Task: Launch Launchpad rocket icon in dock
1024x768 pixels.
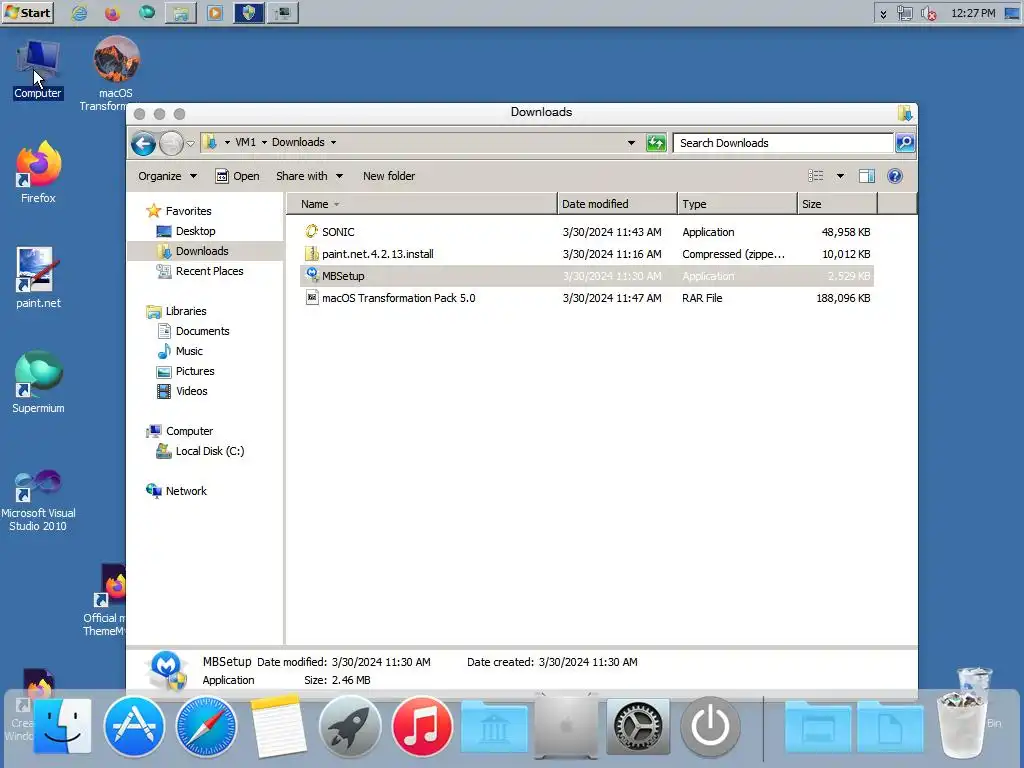Action: (350, 726)
